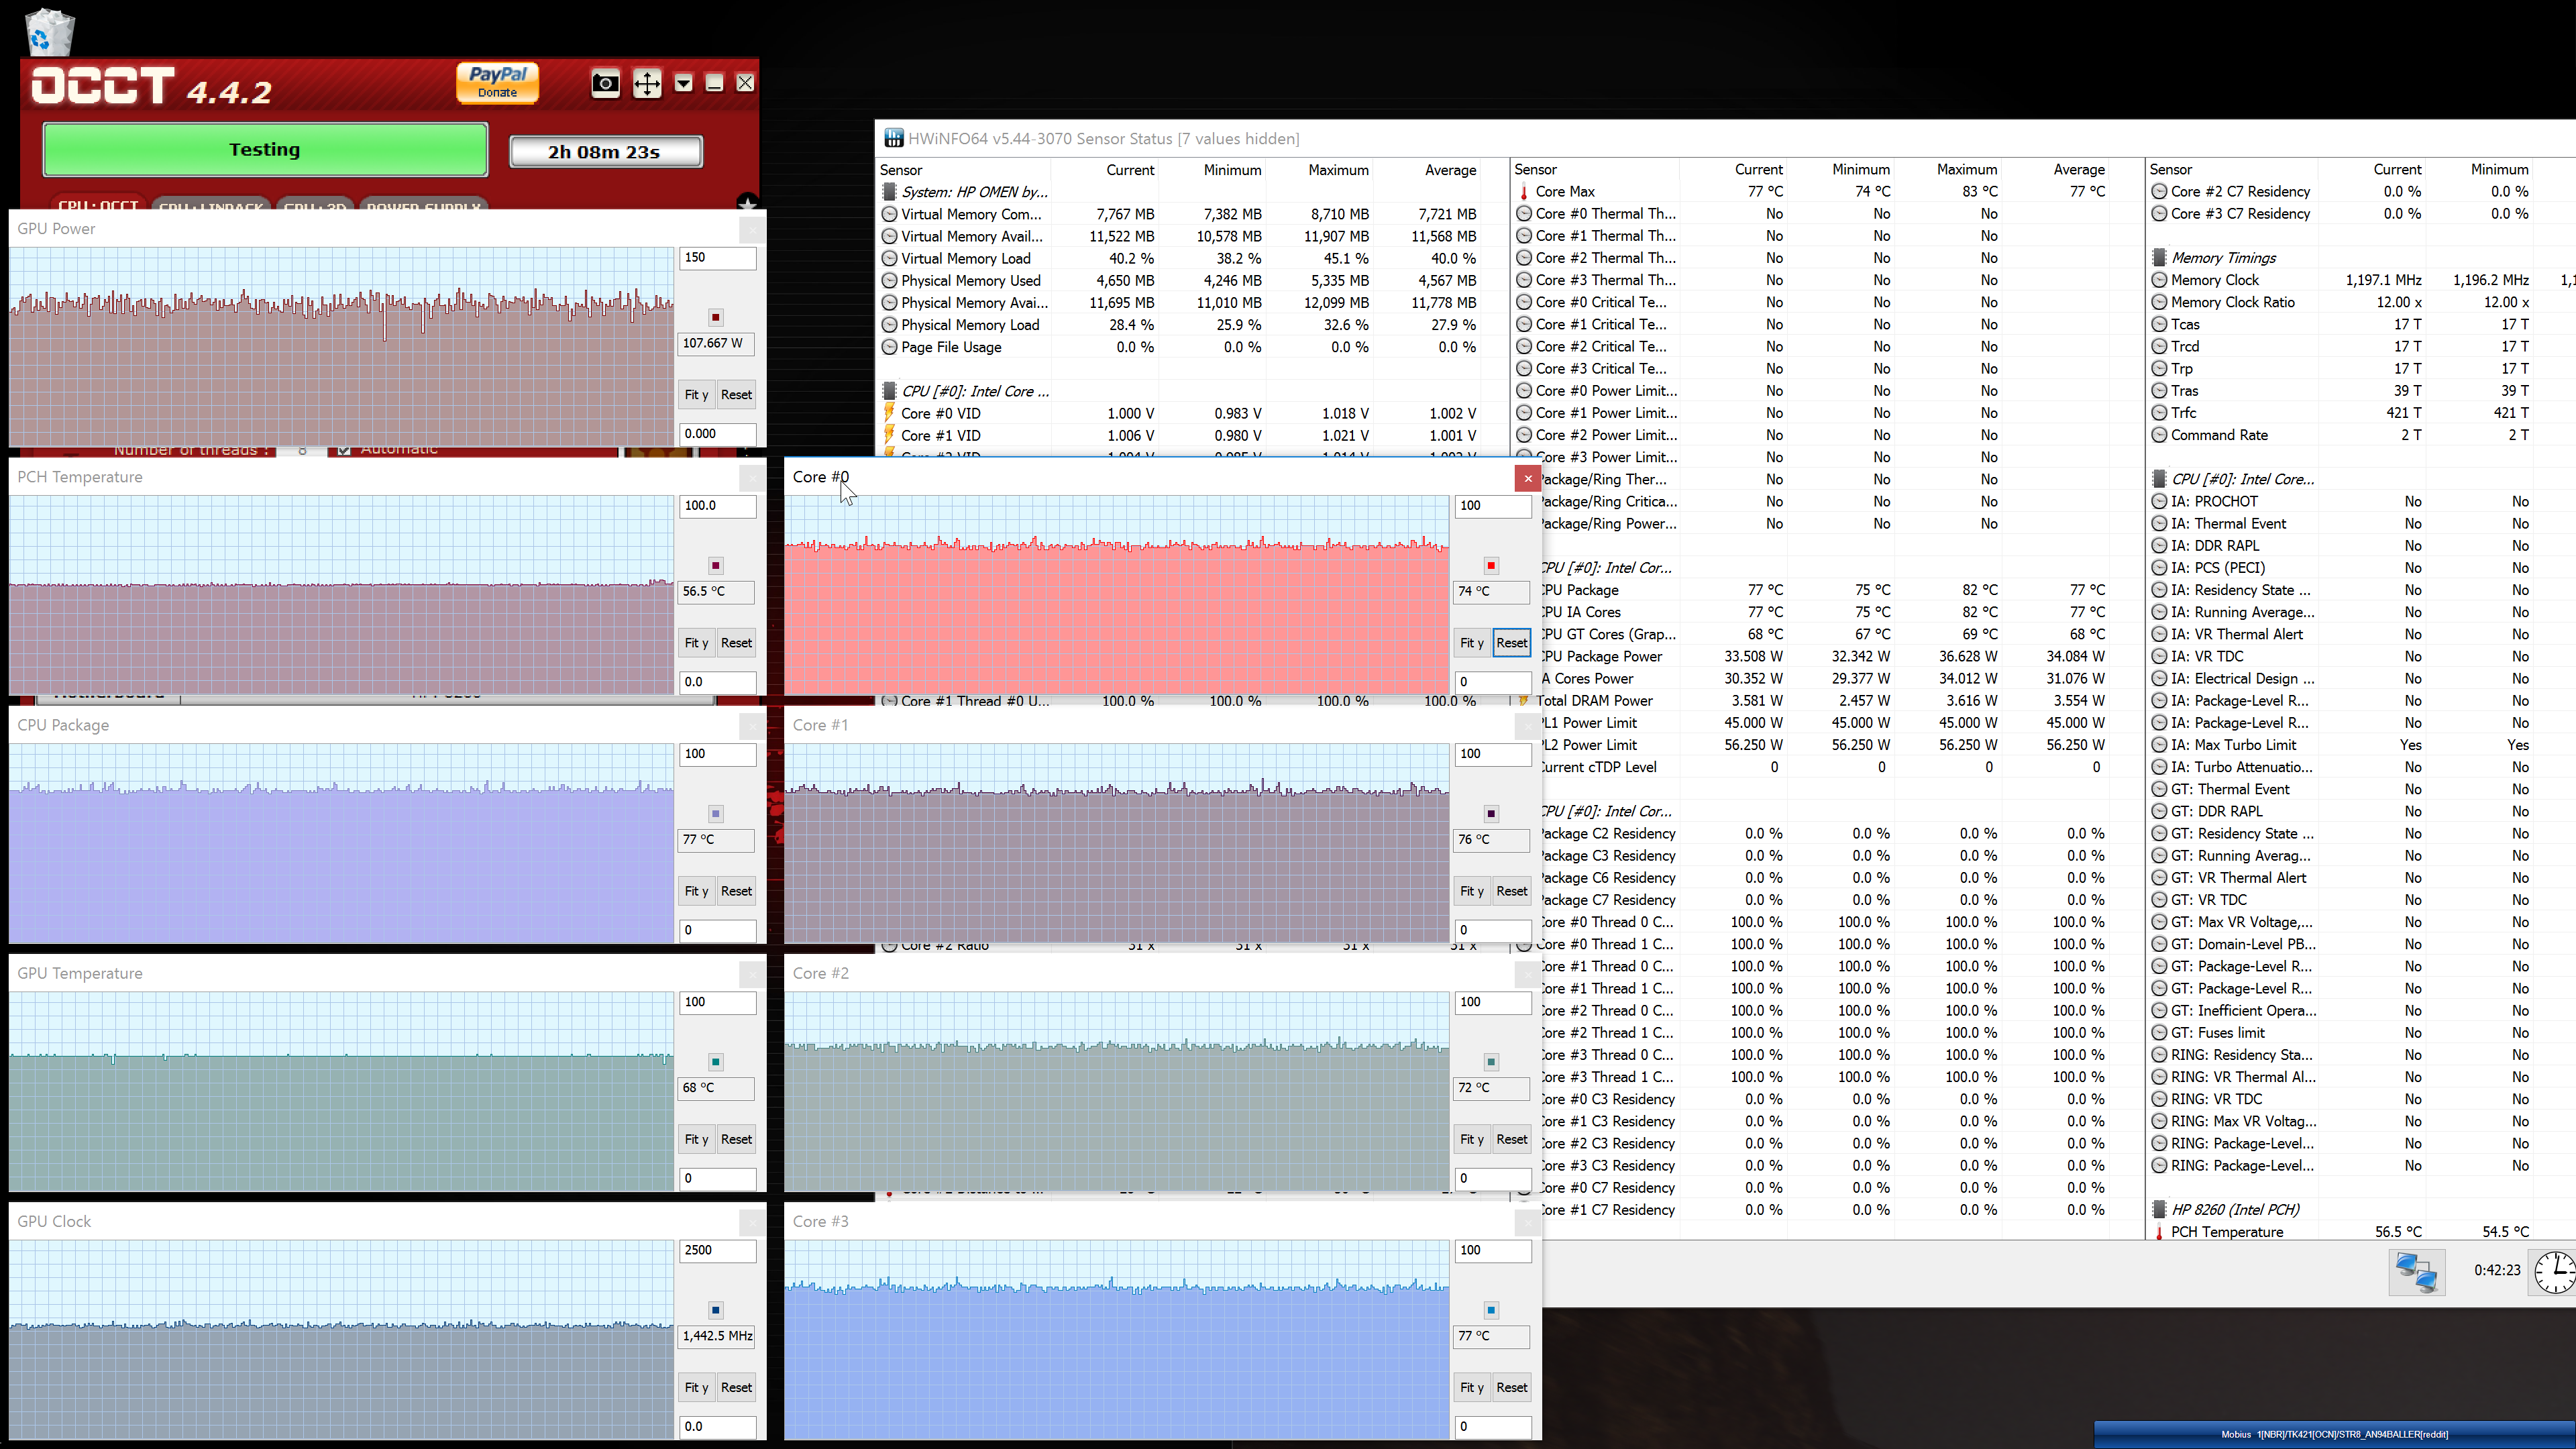The image size is (2576, 1449).
Task: Click the IA: PROCHOT sensor icon
Action: pyautogui.click(x=2159, y=501)
